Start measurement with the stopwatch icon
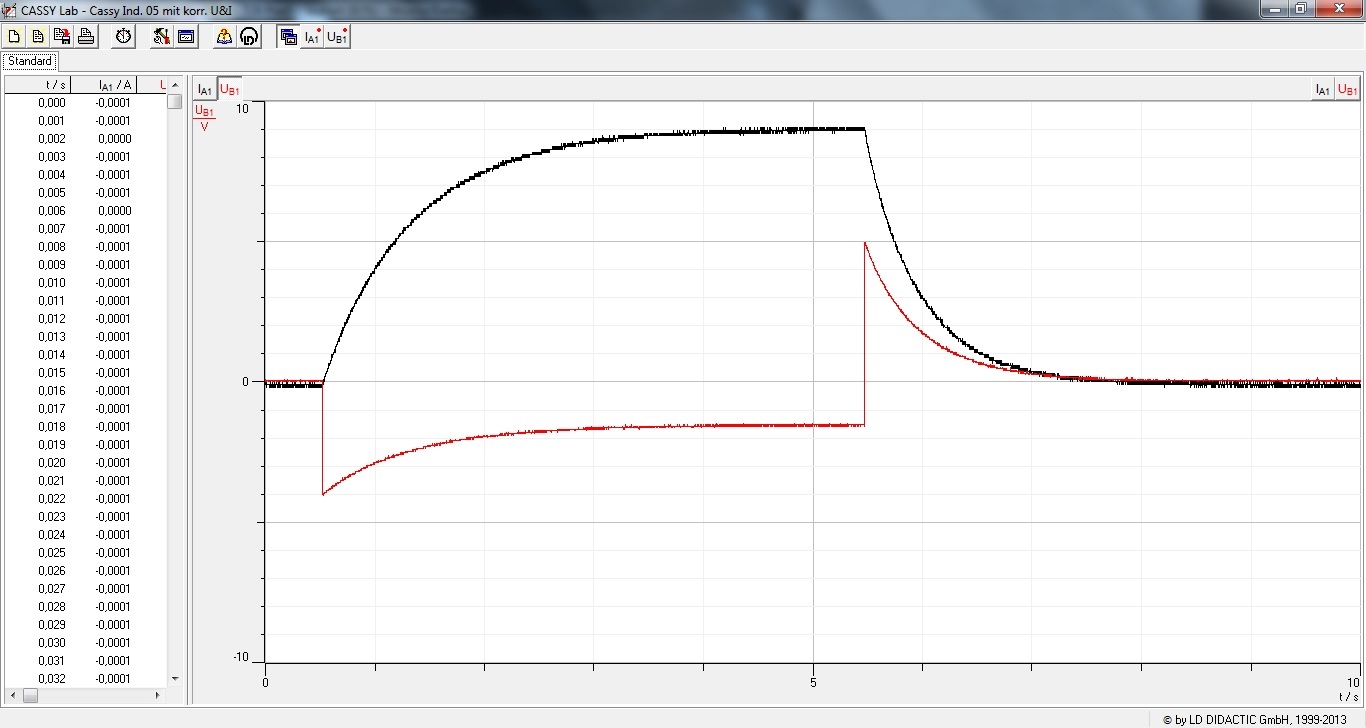Image resolution: width=1366 pixels, height=728 pixels. pos(123,37)
